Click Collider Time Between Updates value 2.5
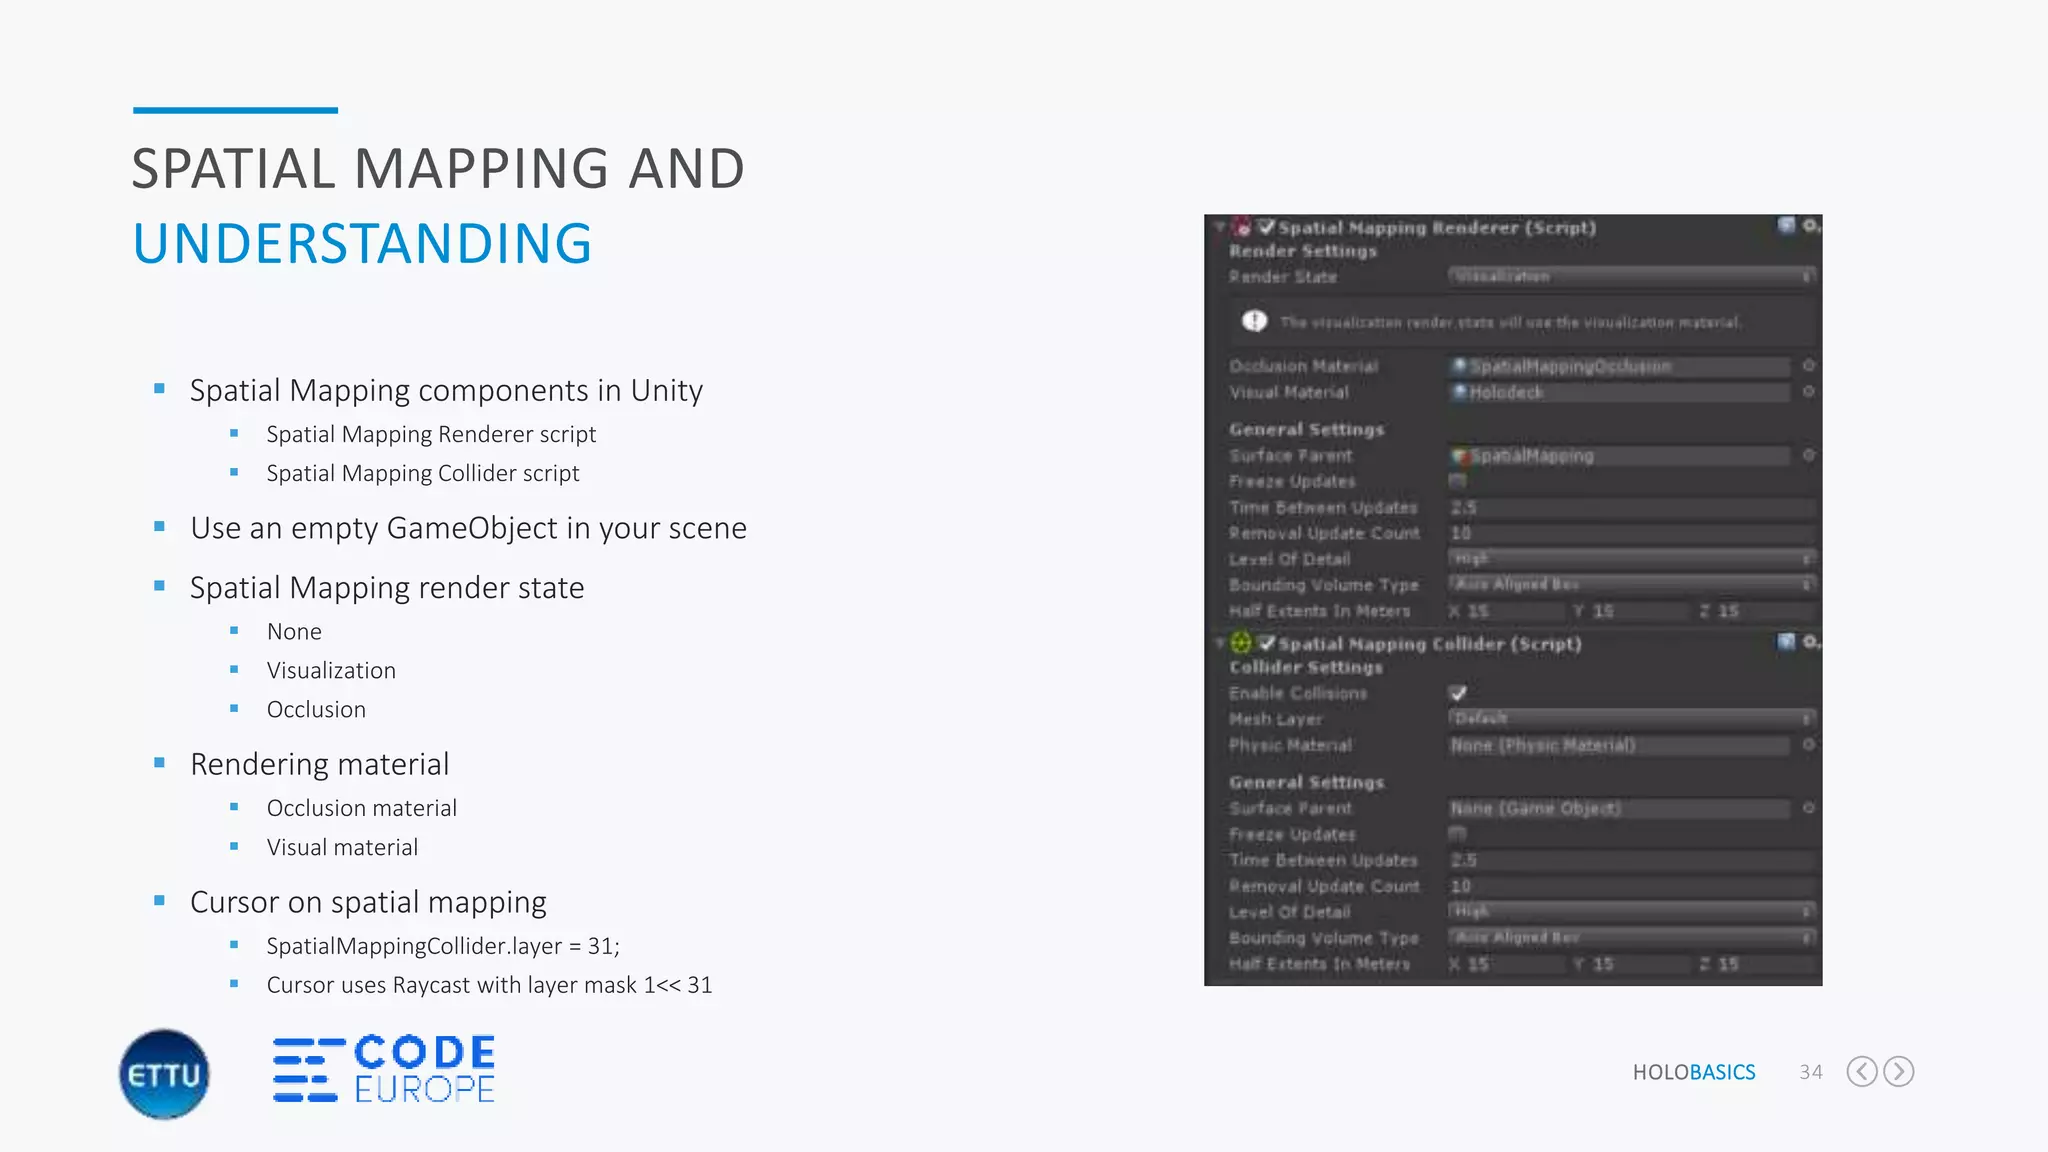Viewport: 2048px width, 1152px height. point(1632,860)
